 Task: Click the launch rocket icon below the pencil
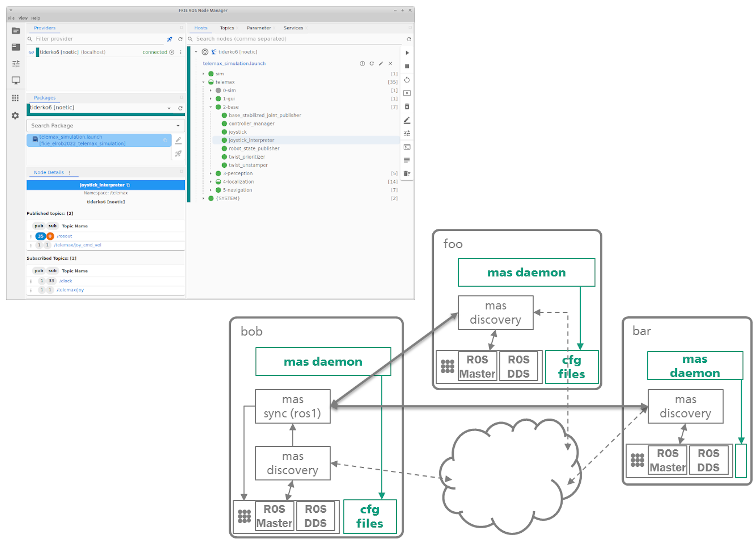(x=178, y=153)
